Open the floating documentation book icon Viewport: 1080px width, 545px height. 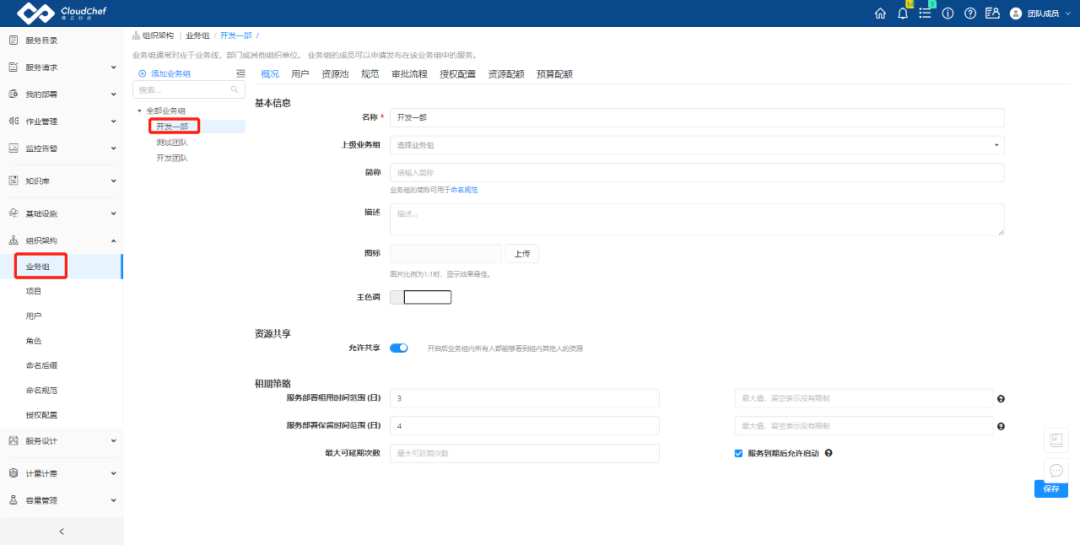(1056, 440)
